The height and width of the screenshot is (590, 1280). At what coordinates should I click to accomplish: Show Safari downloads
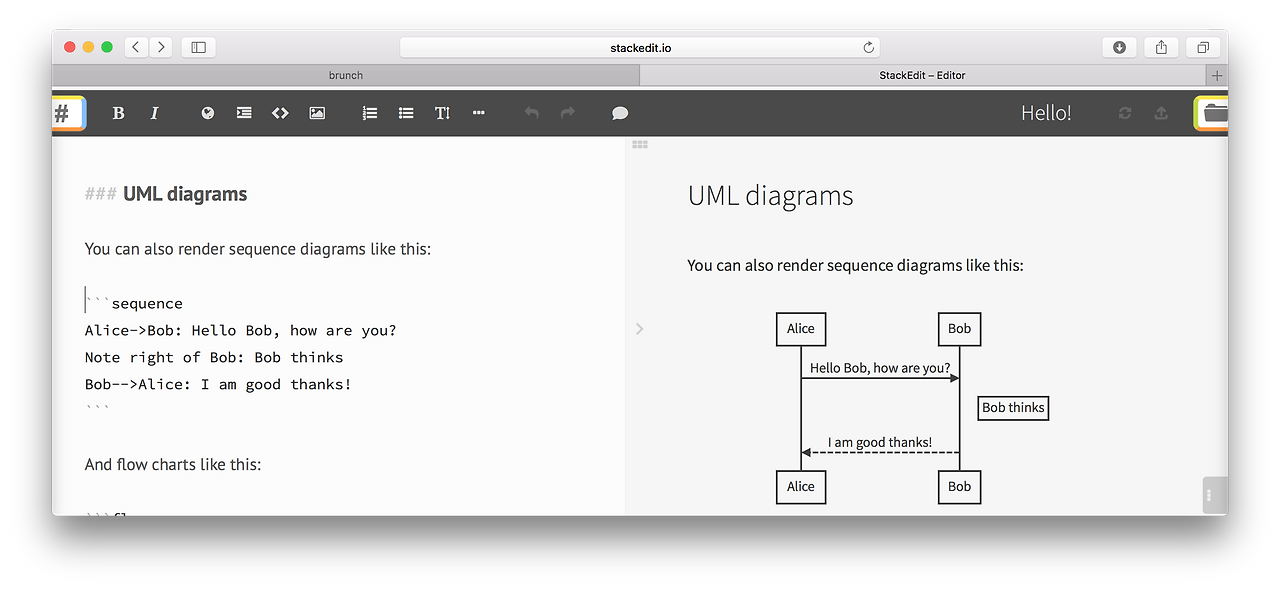tap(1119, 47)
